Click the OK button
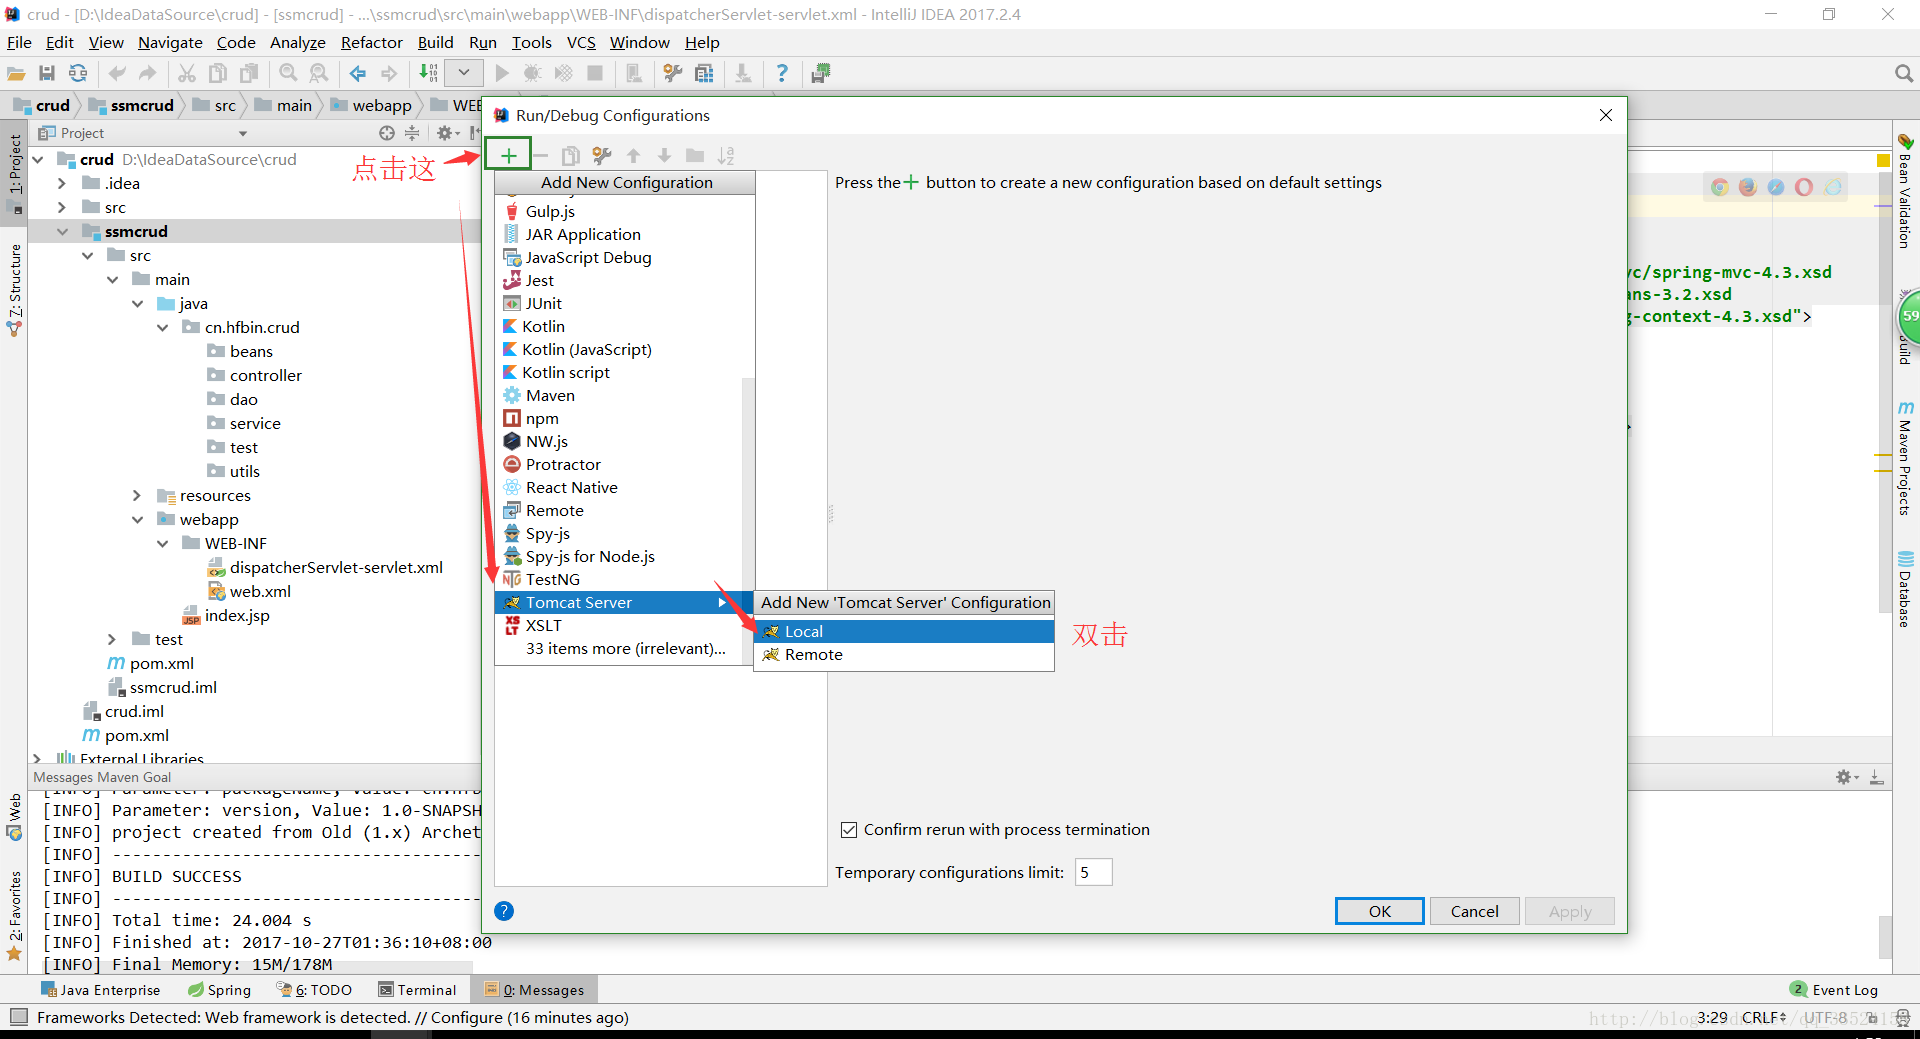This screenshot has height=1039, width=1920. (x=1379, y=911)
